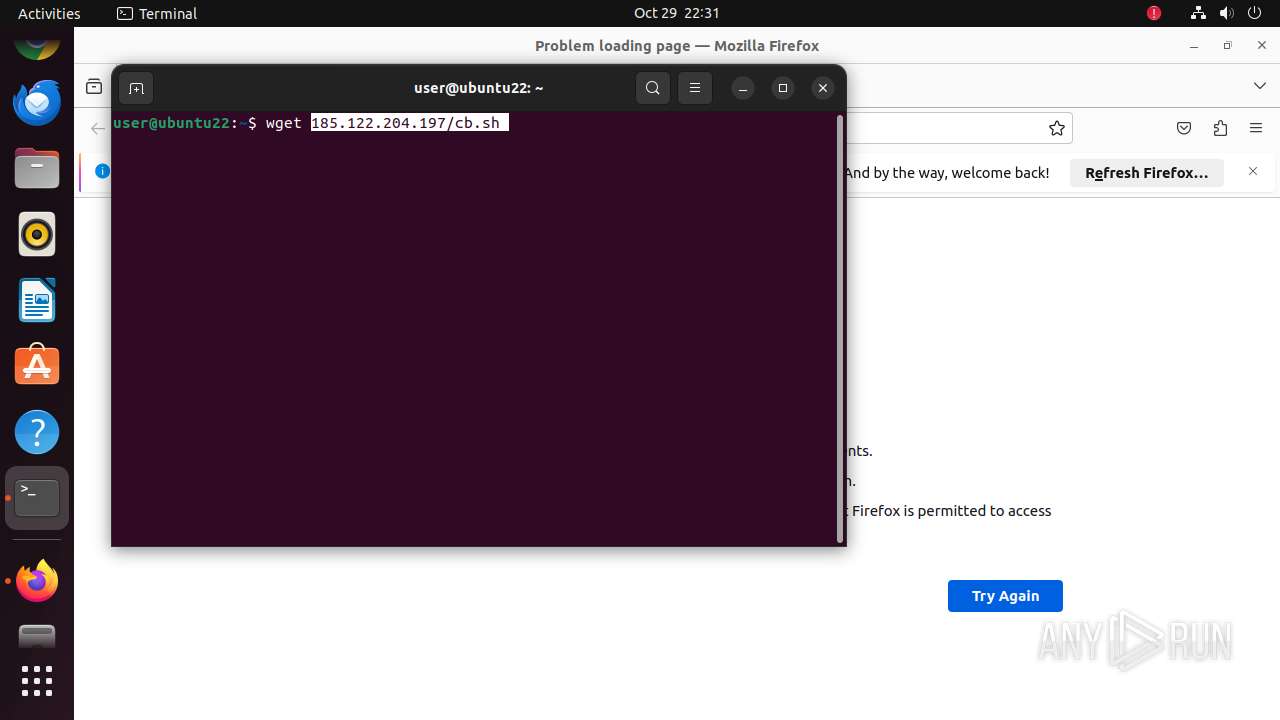The height and width of the screenshot is (720, 1280).
Task: Click the Refresh Firefox button
Action: 1147,173
